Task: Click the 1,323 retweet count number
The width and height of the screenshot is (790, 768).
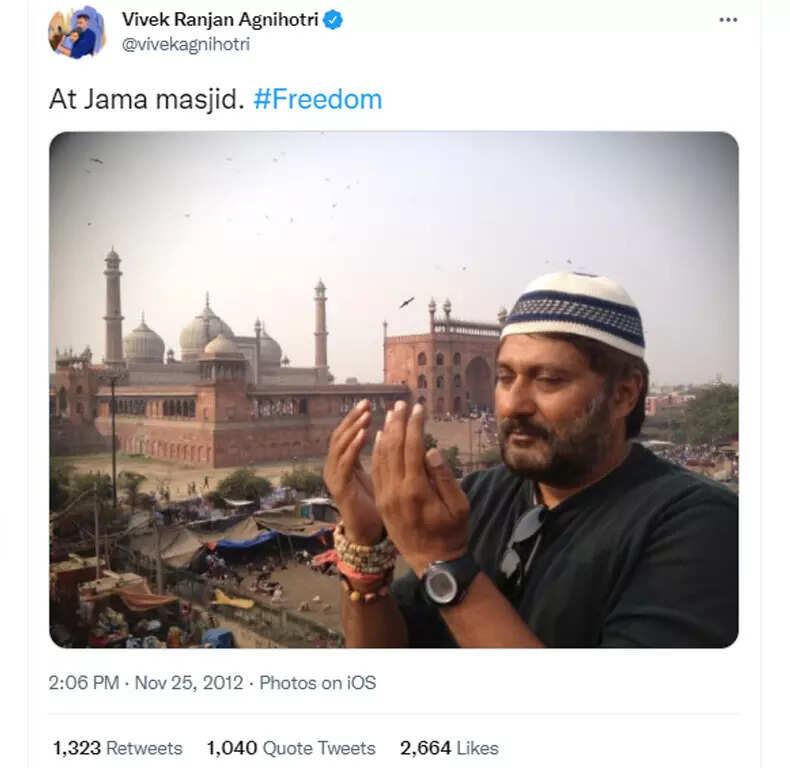Action: pyautogui.click(x=77, y=748)
